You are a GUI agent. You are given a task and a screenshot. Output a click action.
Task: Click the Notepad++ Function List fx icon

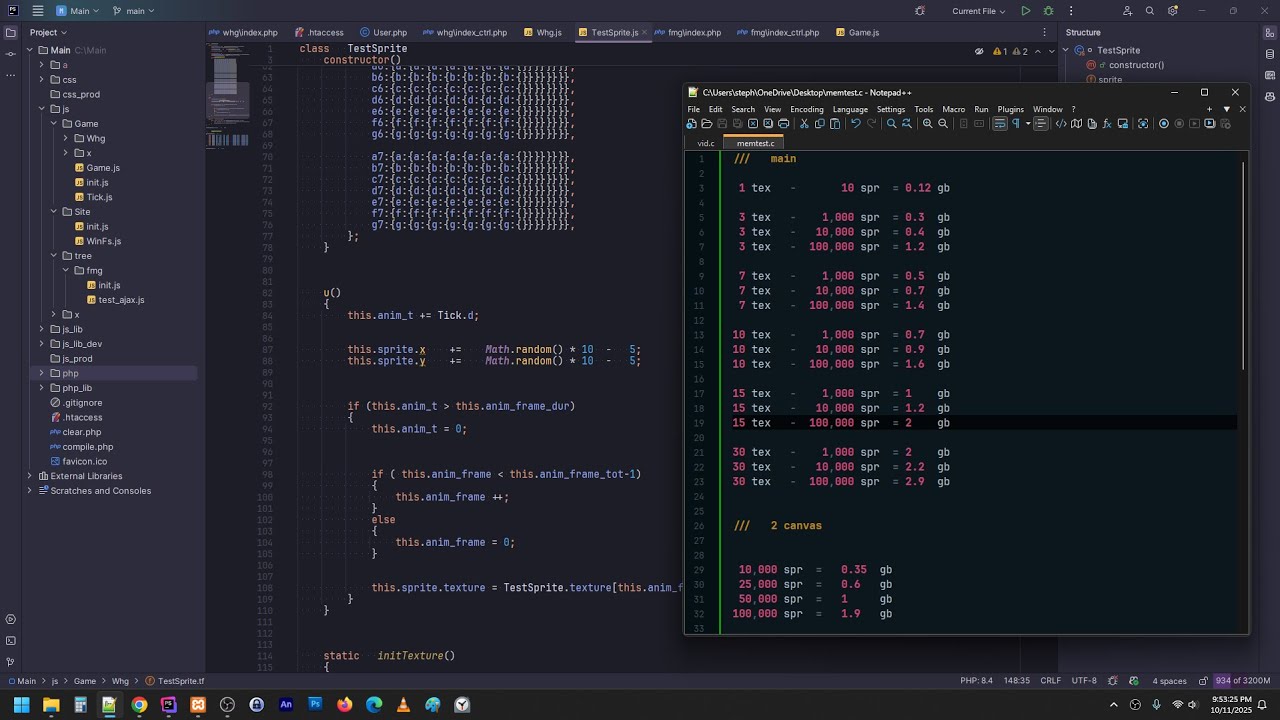pyautogui.click(x=1107, y=124)
